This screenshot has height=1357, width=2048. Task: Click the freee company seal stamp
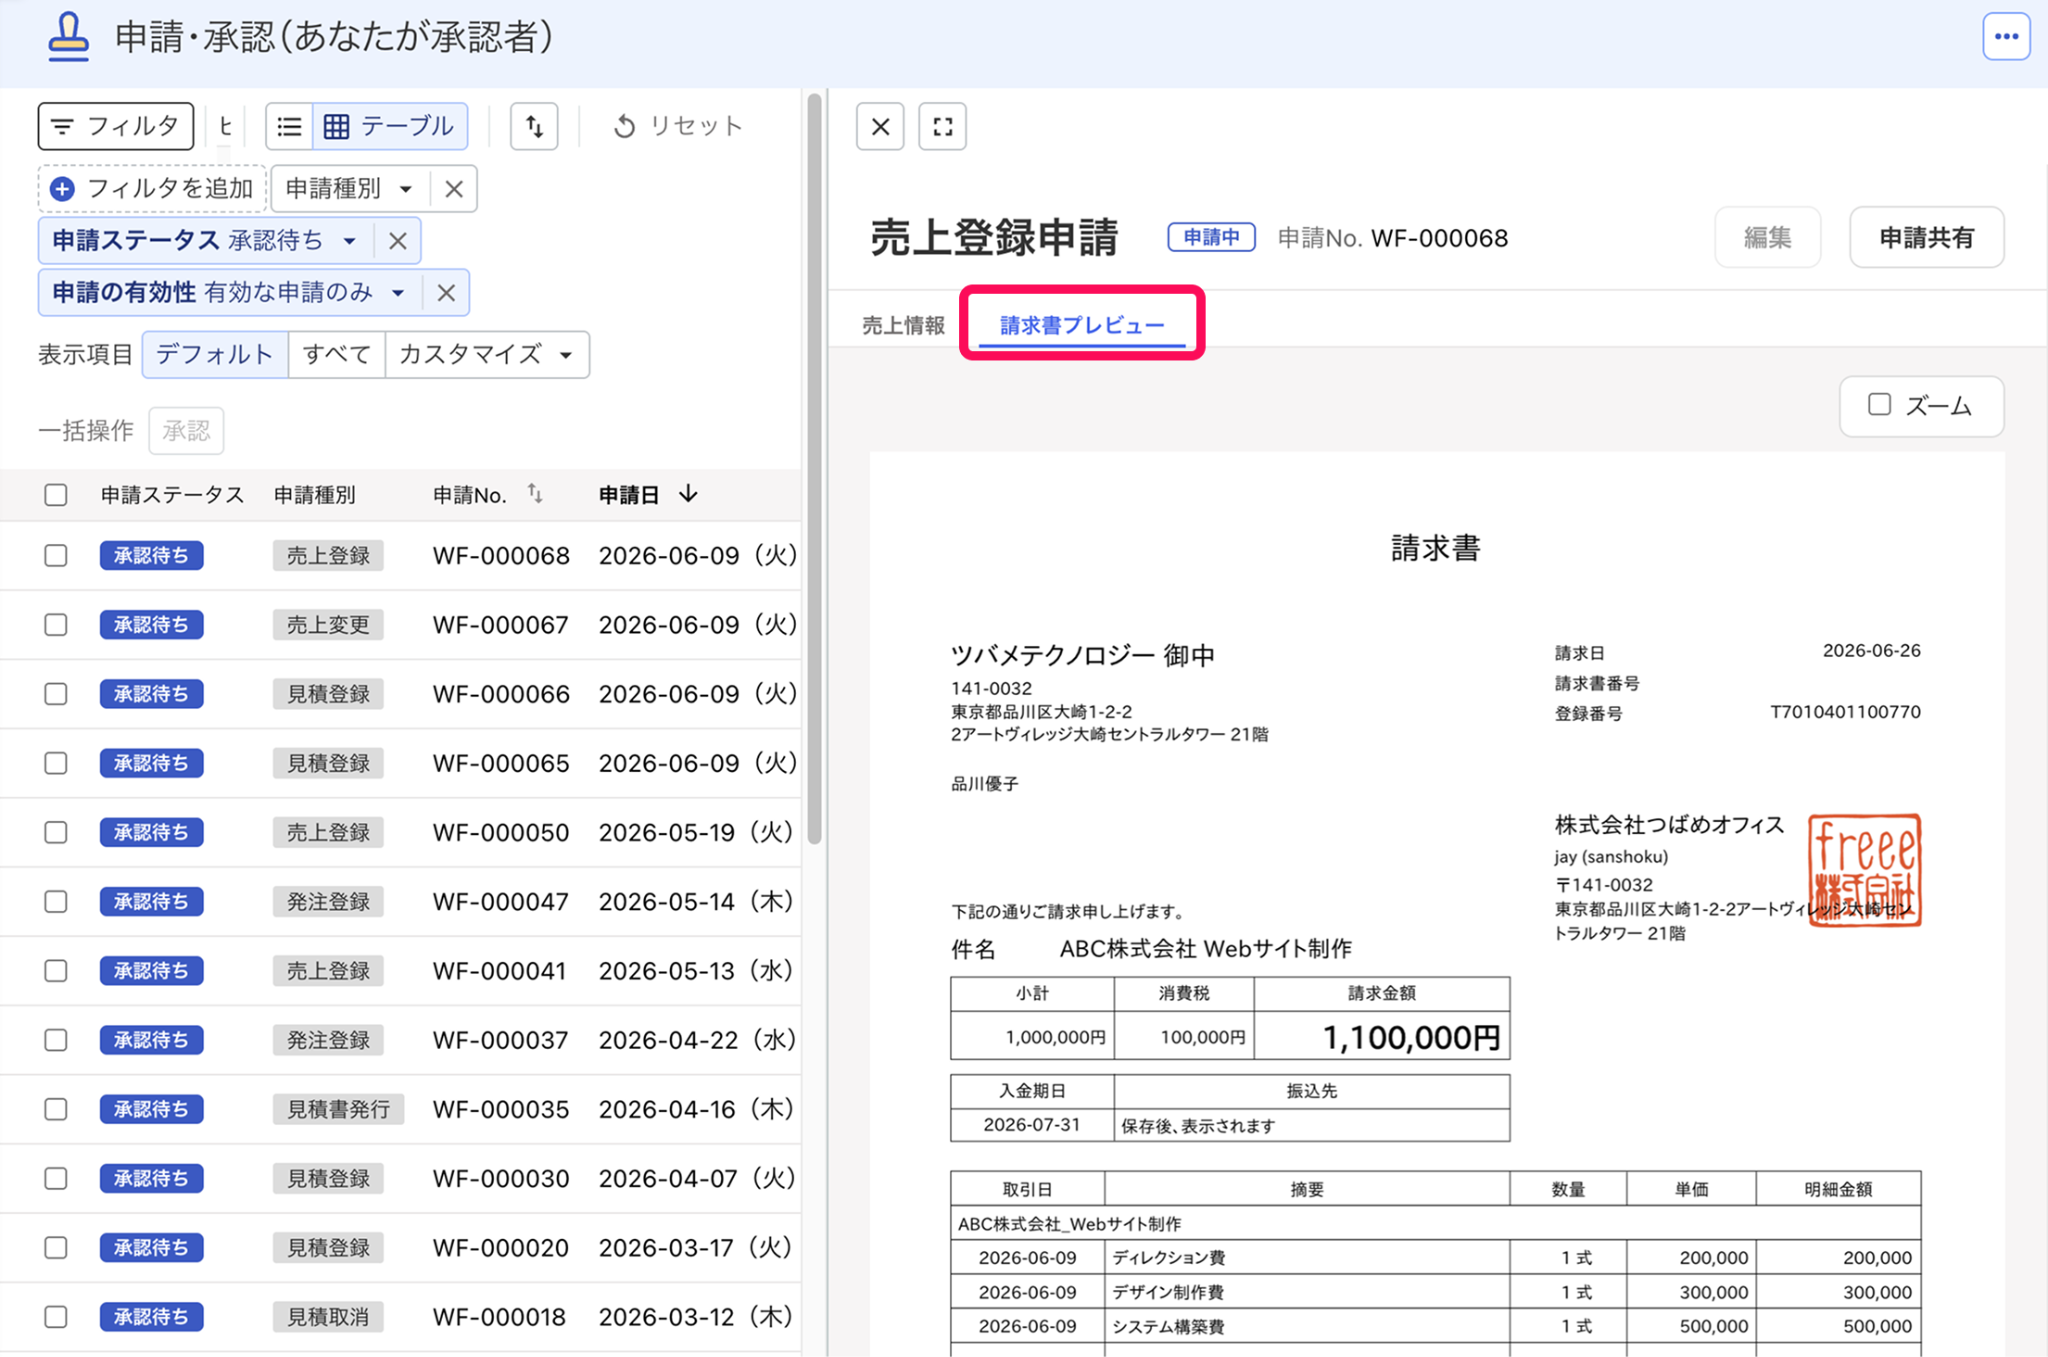click(1864, 870)
